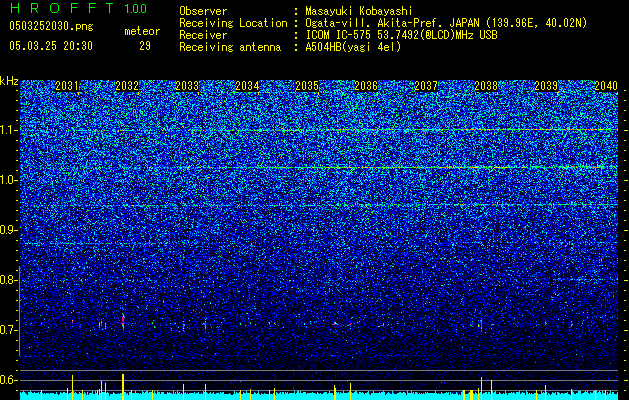Click the 2038 time marker

coord(486,86)
